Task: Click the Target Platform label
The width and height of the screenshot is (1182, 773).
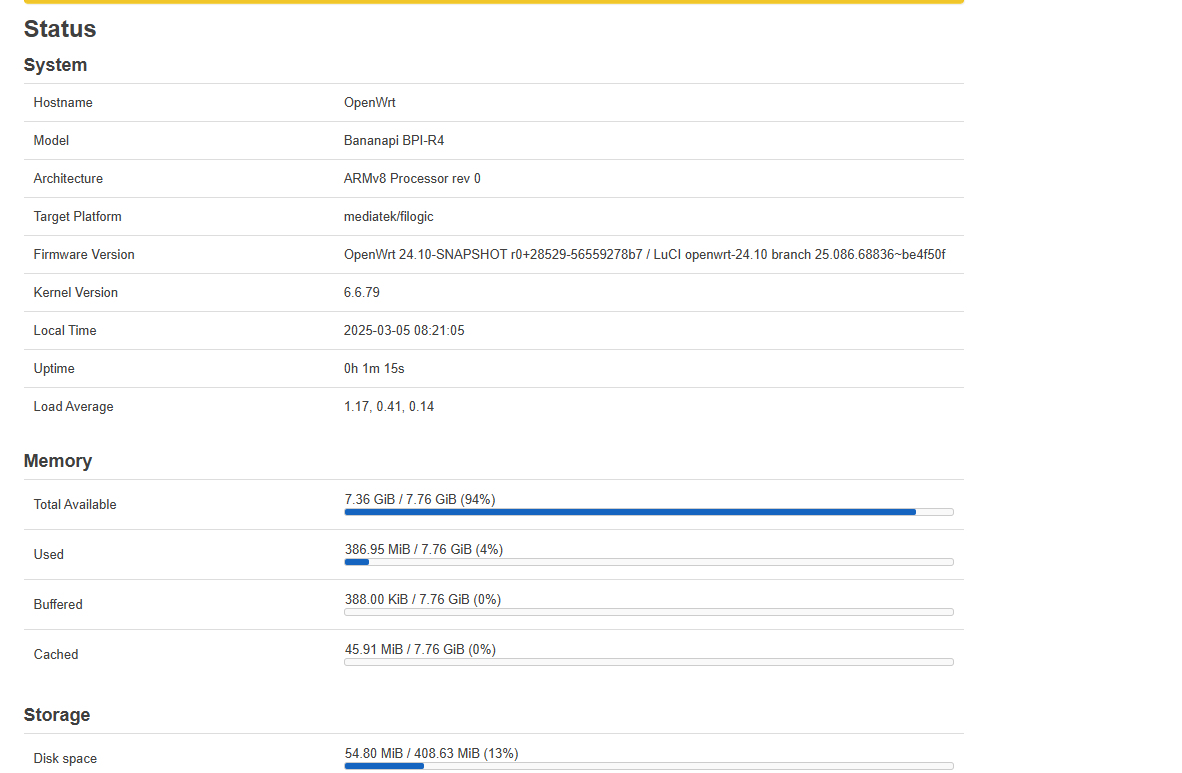Action: pyautogui.click(x=78, y=216)
